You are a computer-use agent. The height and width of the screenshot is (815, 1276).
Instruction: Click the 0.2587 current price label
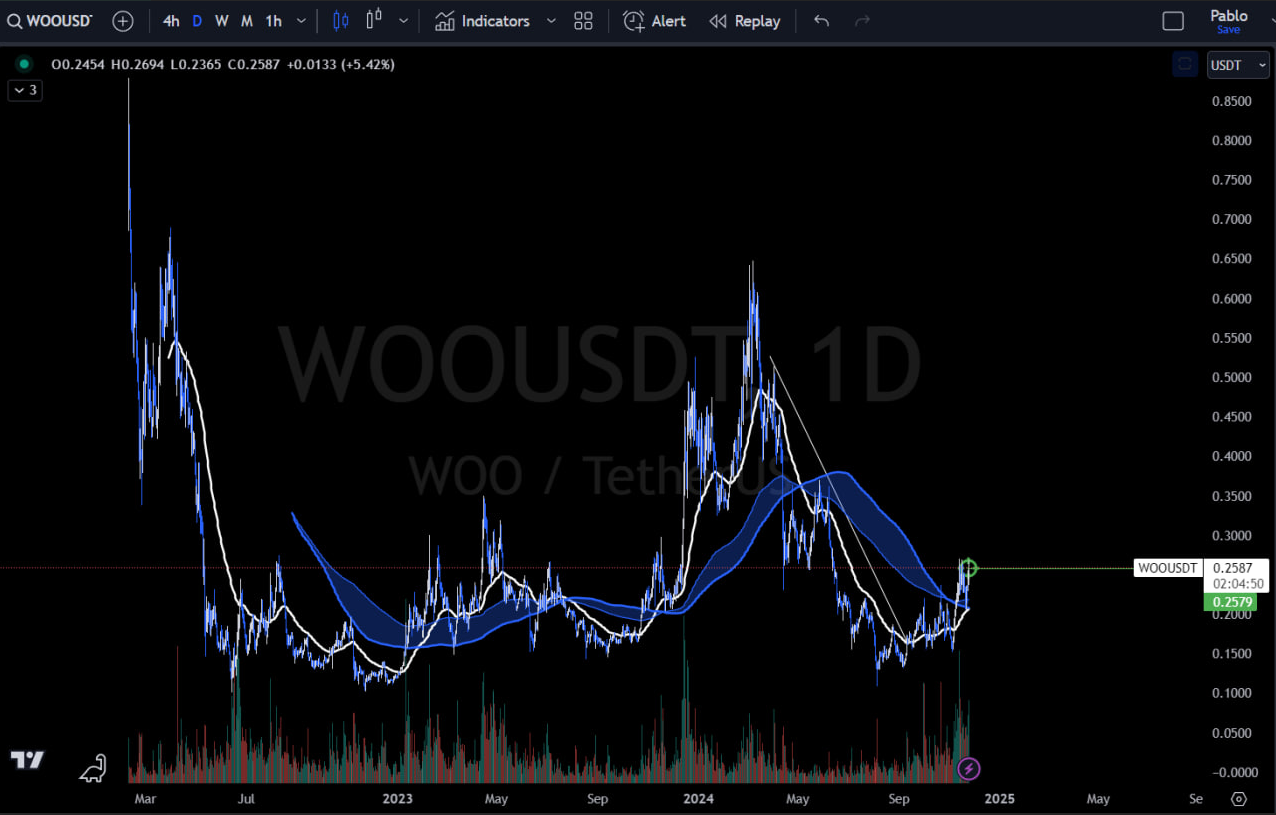1232,568
